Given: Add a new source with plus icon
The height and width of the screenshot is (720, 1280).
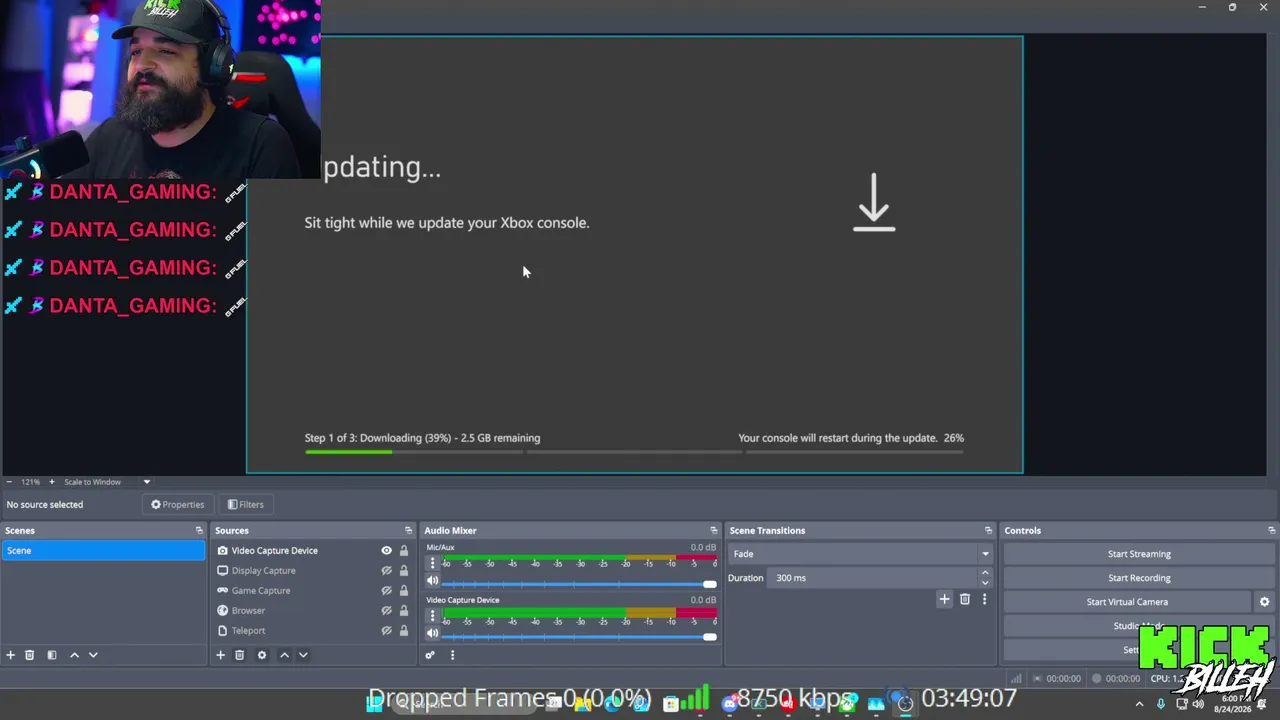Looking at the screenshot, I should [221, 655].
